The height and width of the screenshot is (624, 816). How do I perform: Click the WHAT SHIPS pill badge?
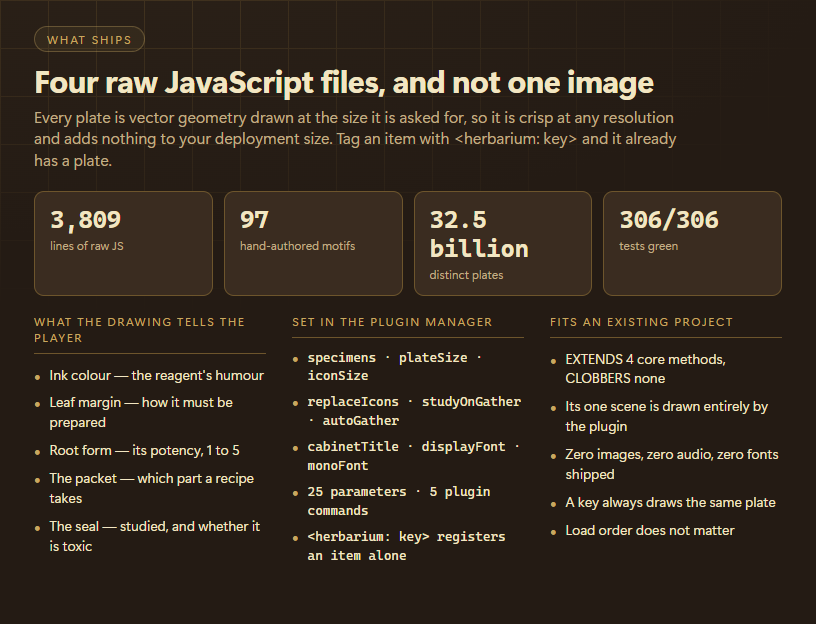89,39
